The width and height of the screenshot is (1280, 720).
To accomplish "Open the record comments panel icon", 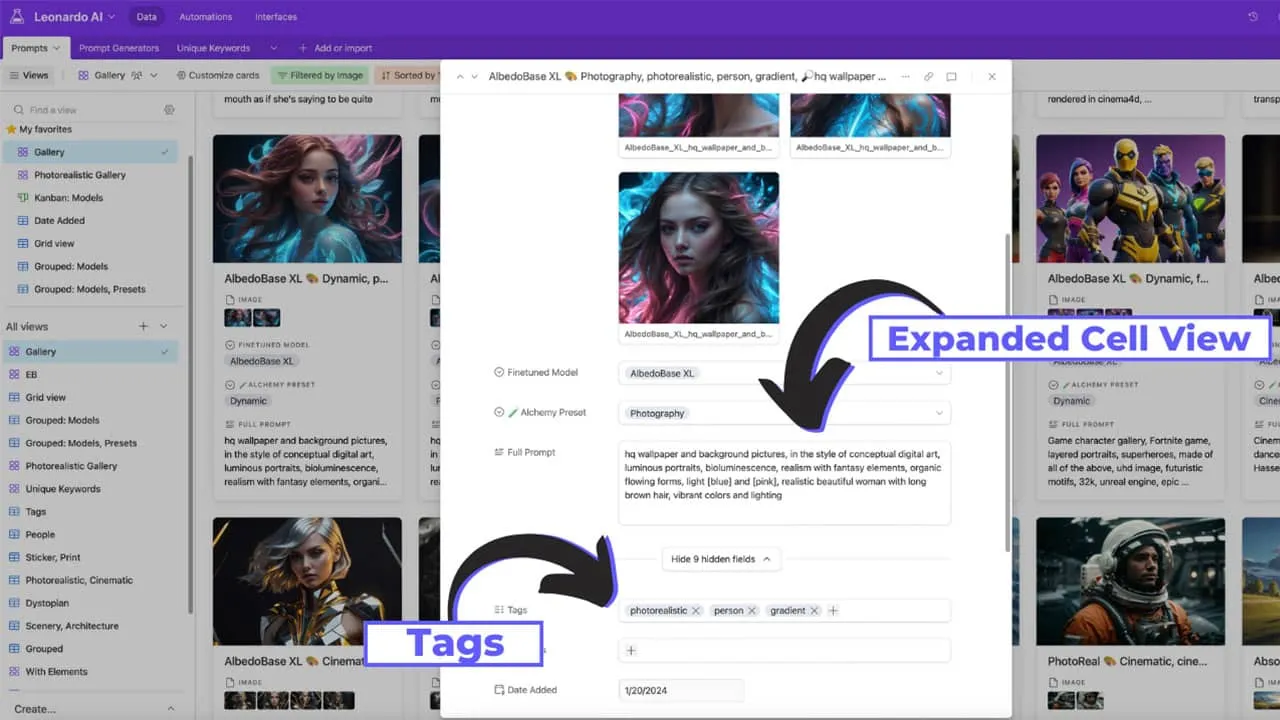I will (951, 76).
